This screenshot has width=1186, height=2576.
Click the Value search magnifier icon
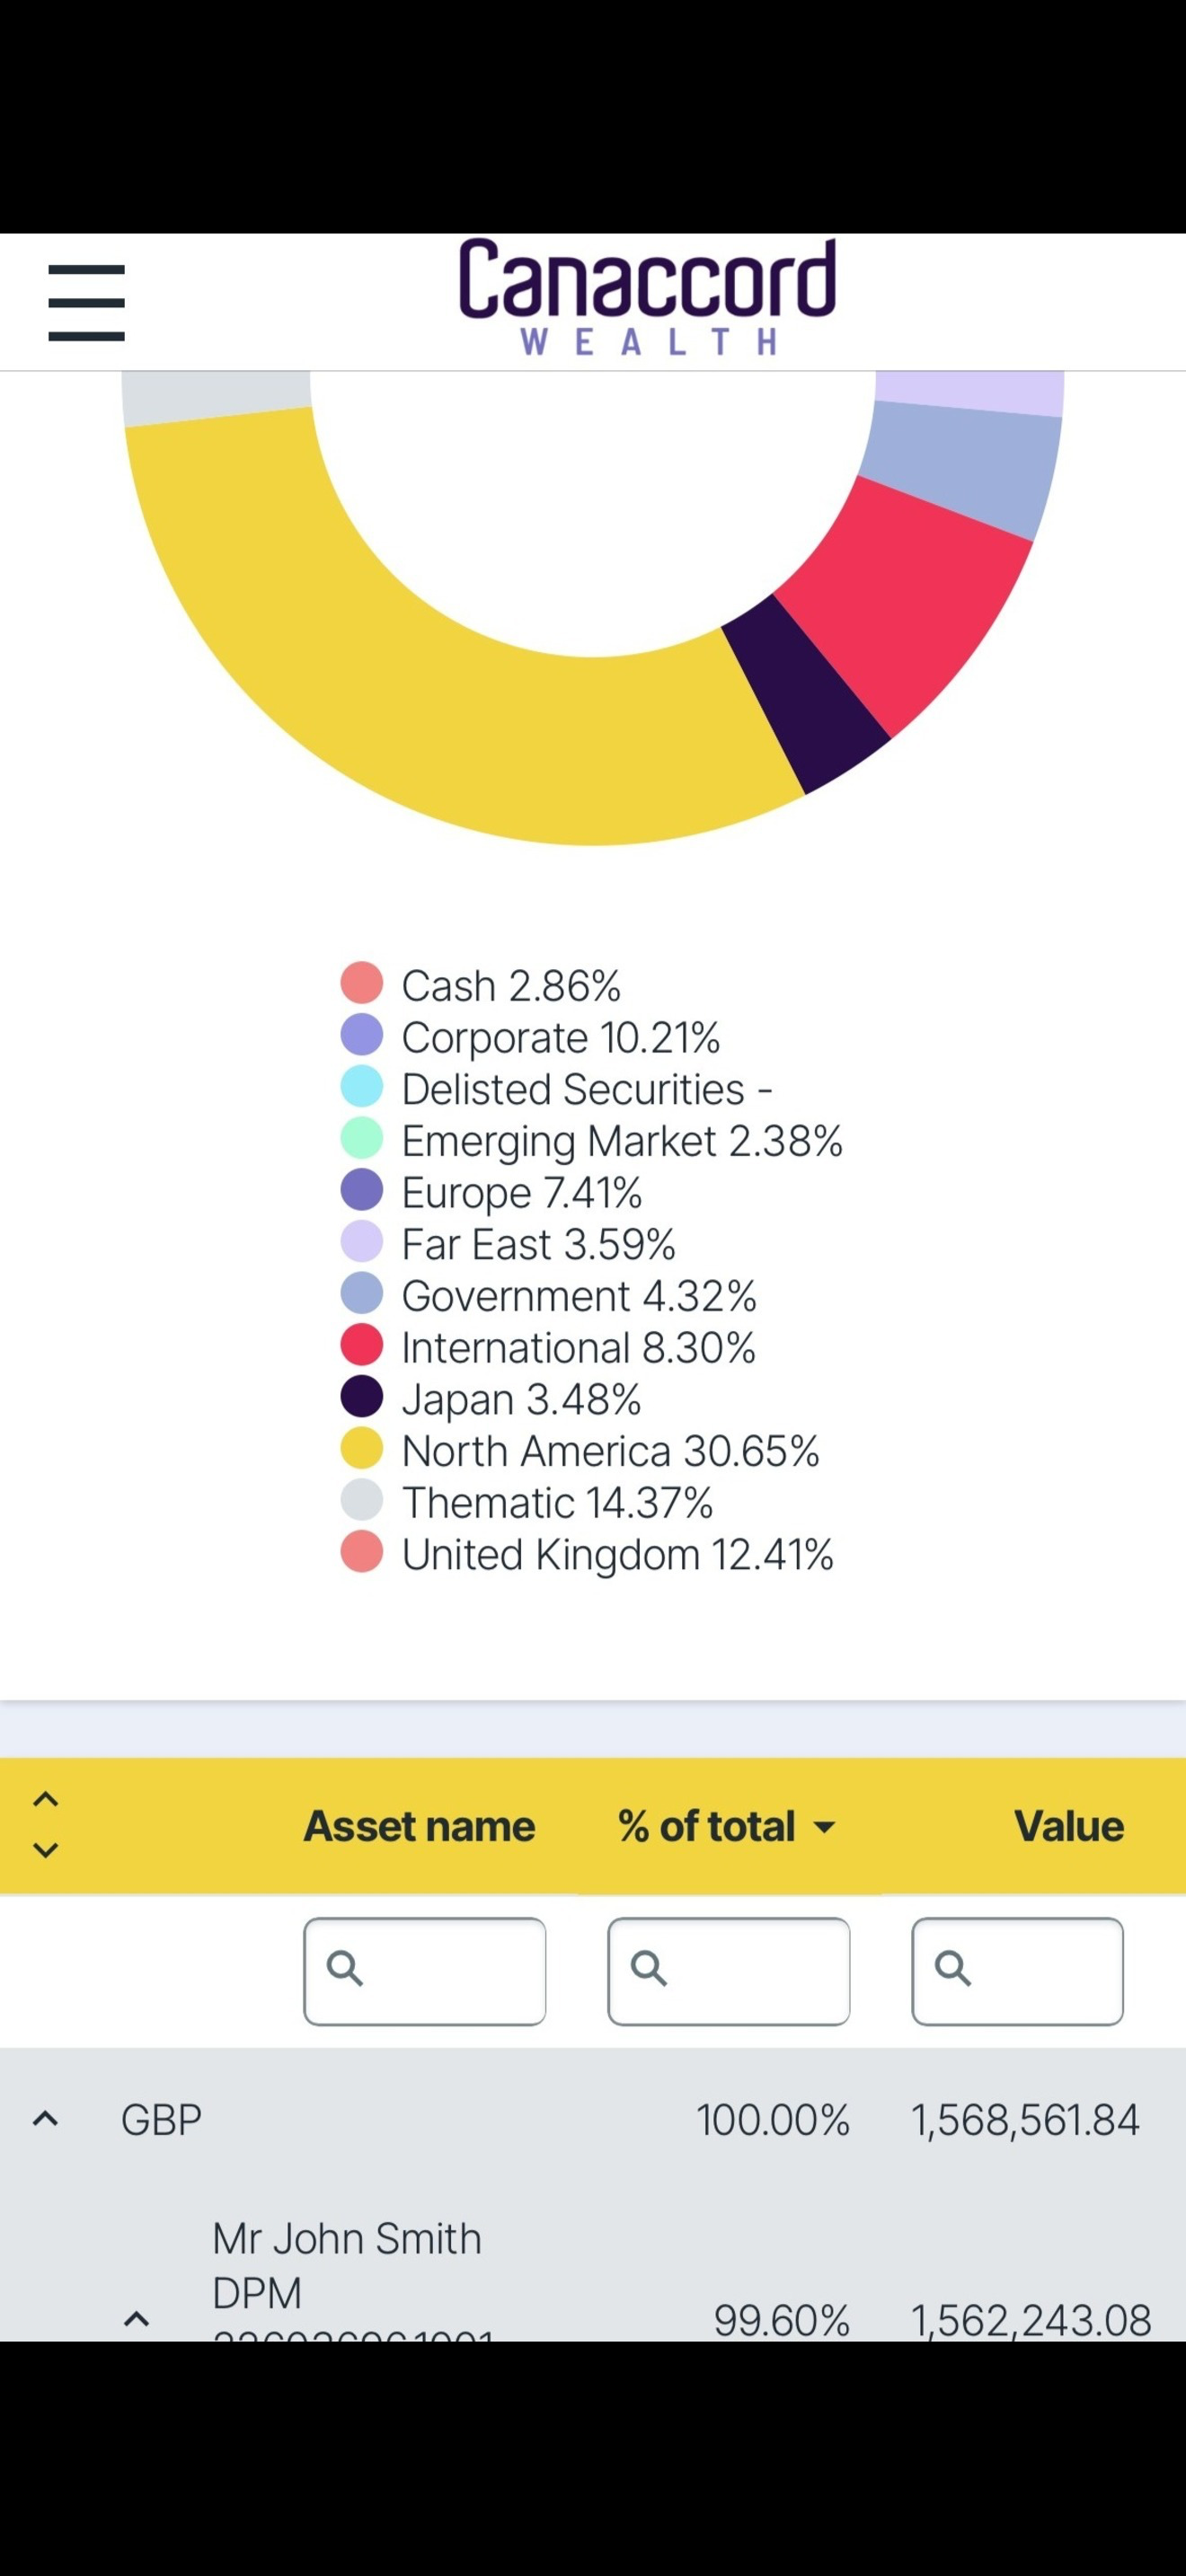952,1967
